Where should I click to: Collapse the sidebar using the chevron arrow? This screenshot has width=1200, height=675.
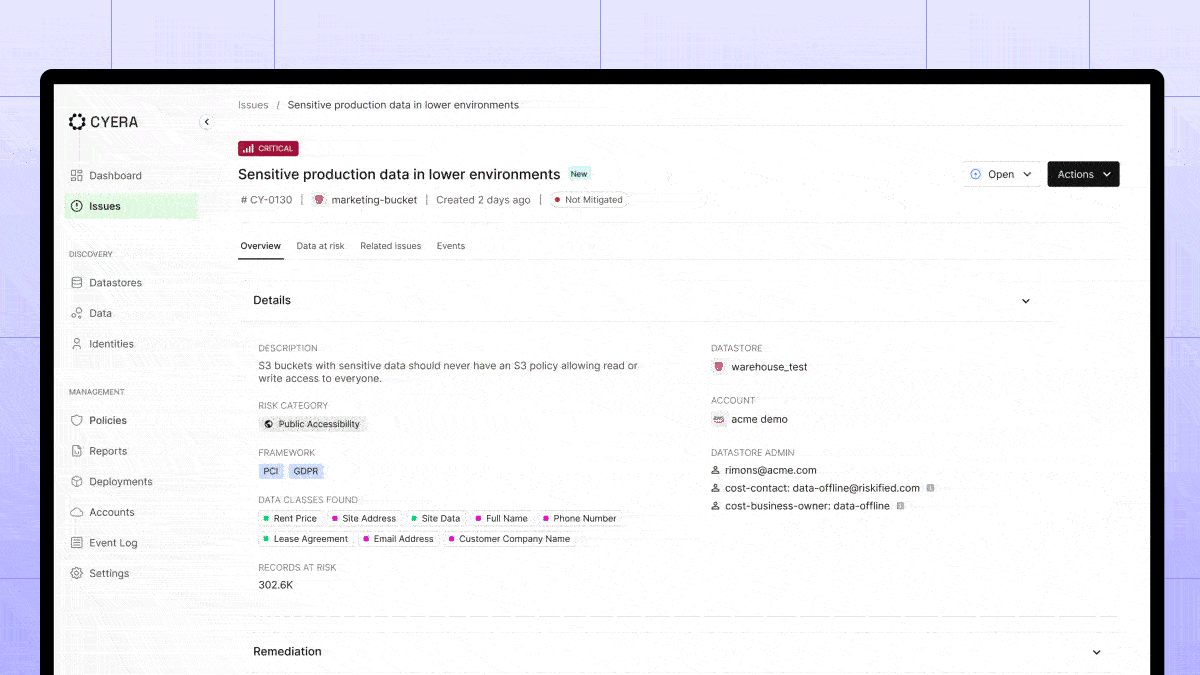coord(207,121)
